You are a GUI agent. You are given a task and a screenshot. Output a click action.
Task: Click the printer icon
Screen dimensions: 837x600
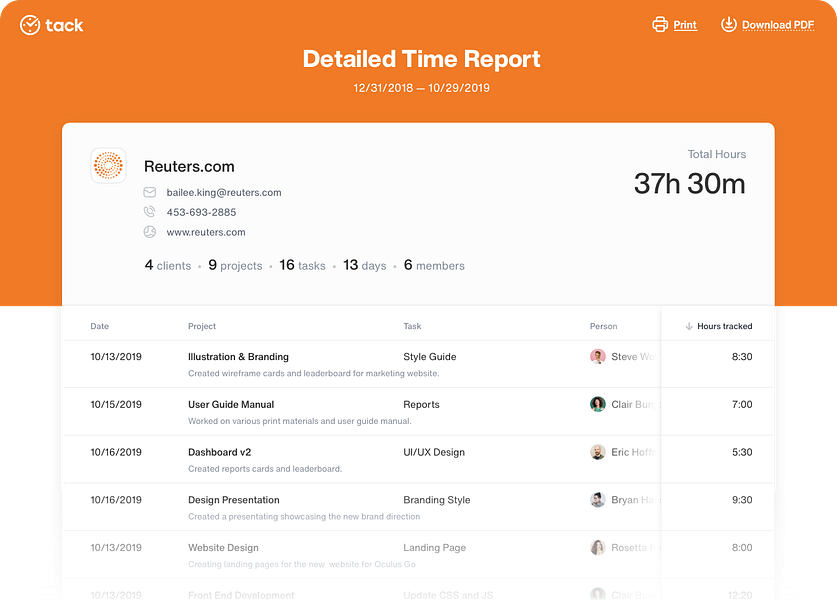[660, 25]
